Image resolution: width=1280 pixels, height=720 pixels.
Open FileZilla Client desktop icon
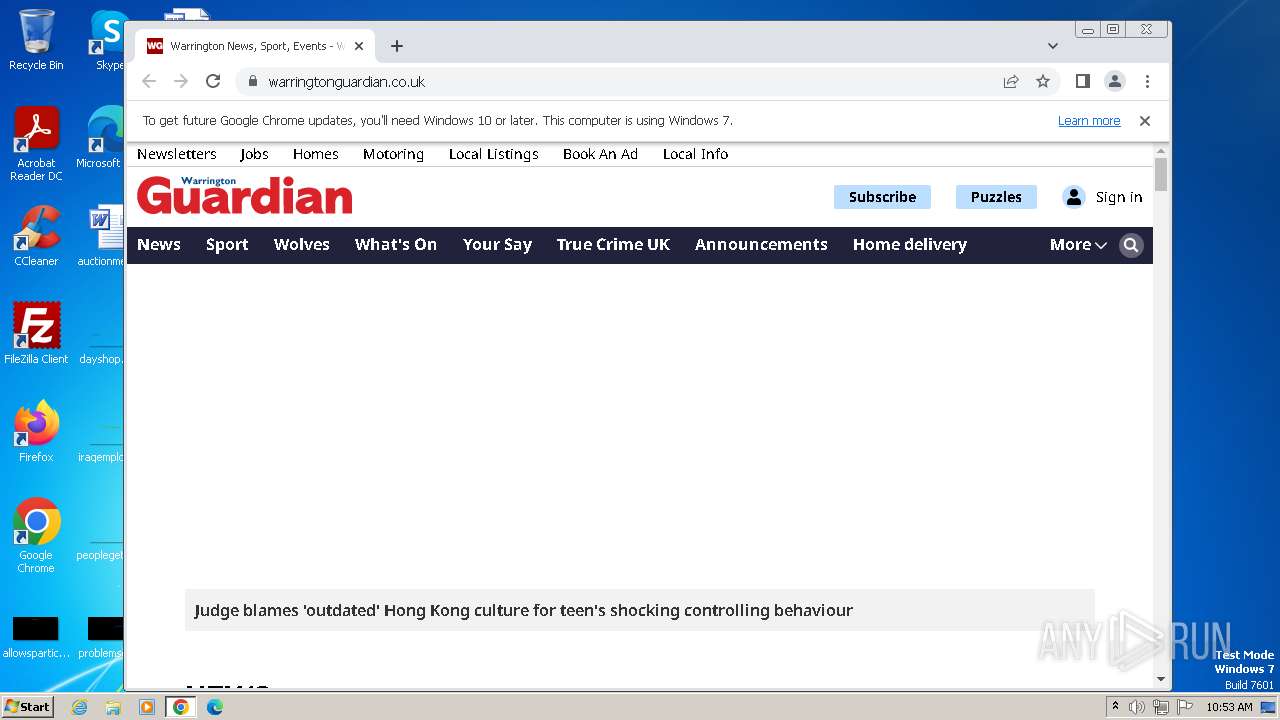pyautogui.click(x=36, y=333)
